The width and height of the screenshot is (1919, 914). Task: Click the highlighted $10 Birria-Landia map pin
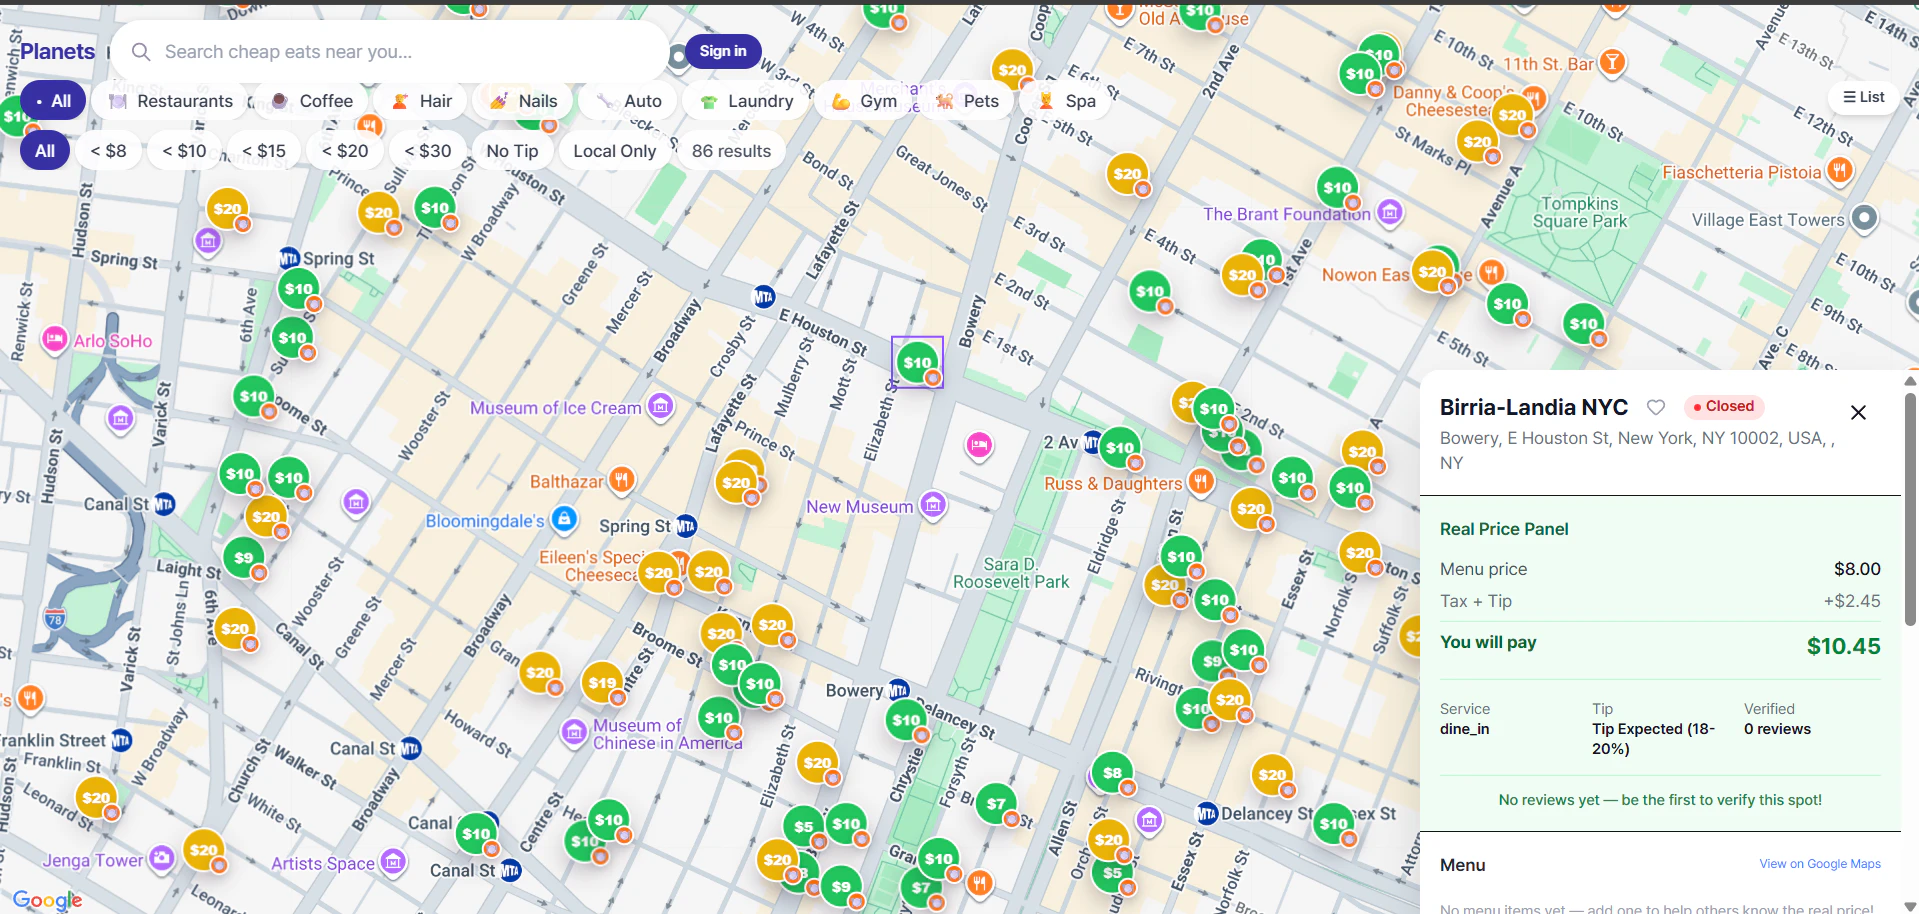click(917, 362)
